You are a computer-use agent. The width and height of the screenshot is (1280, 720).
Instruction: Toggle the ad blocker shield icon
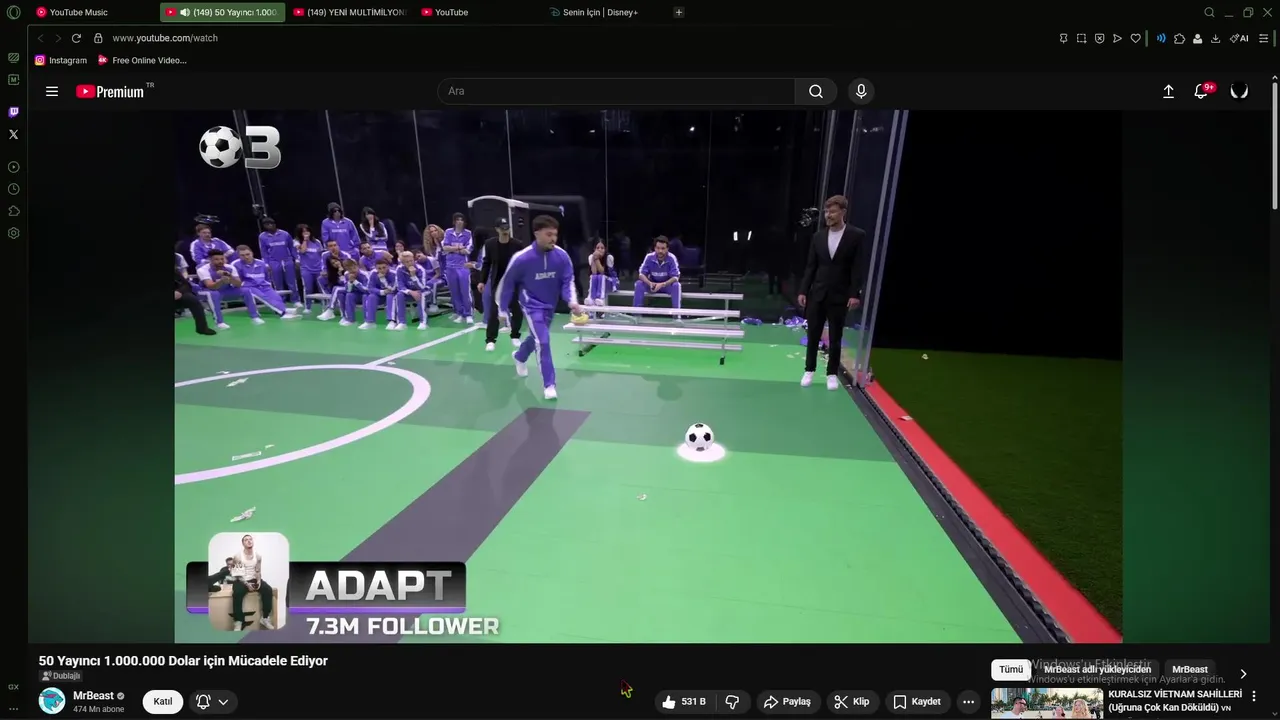point(1099,38)
